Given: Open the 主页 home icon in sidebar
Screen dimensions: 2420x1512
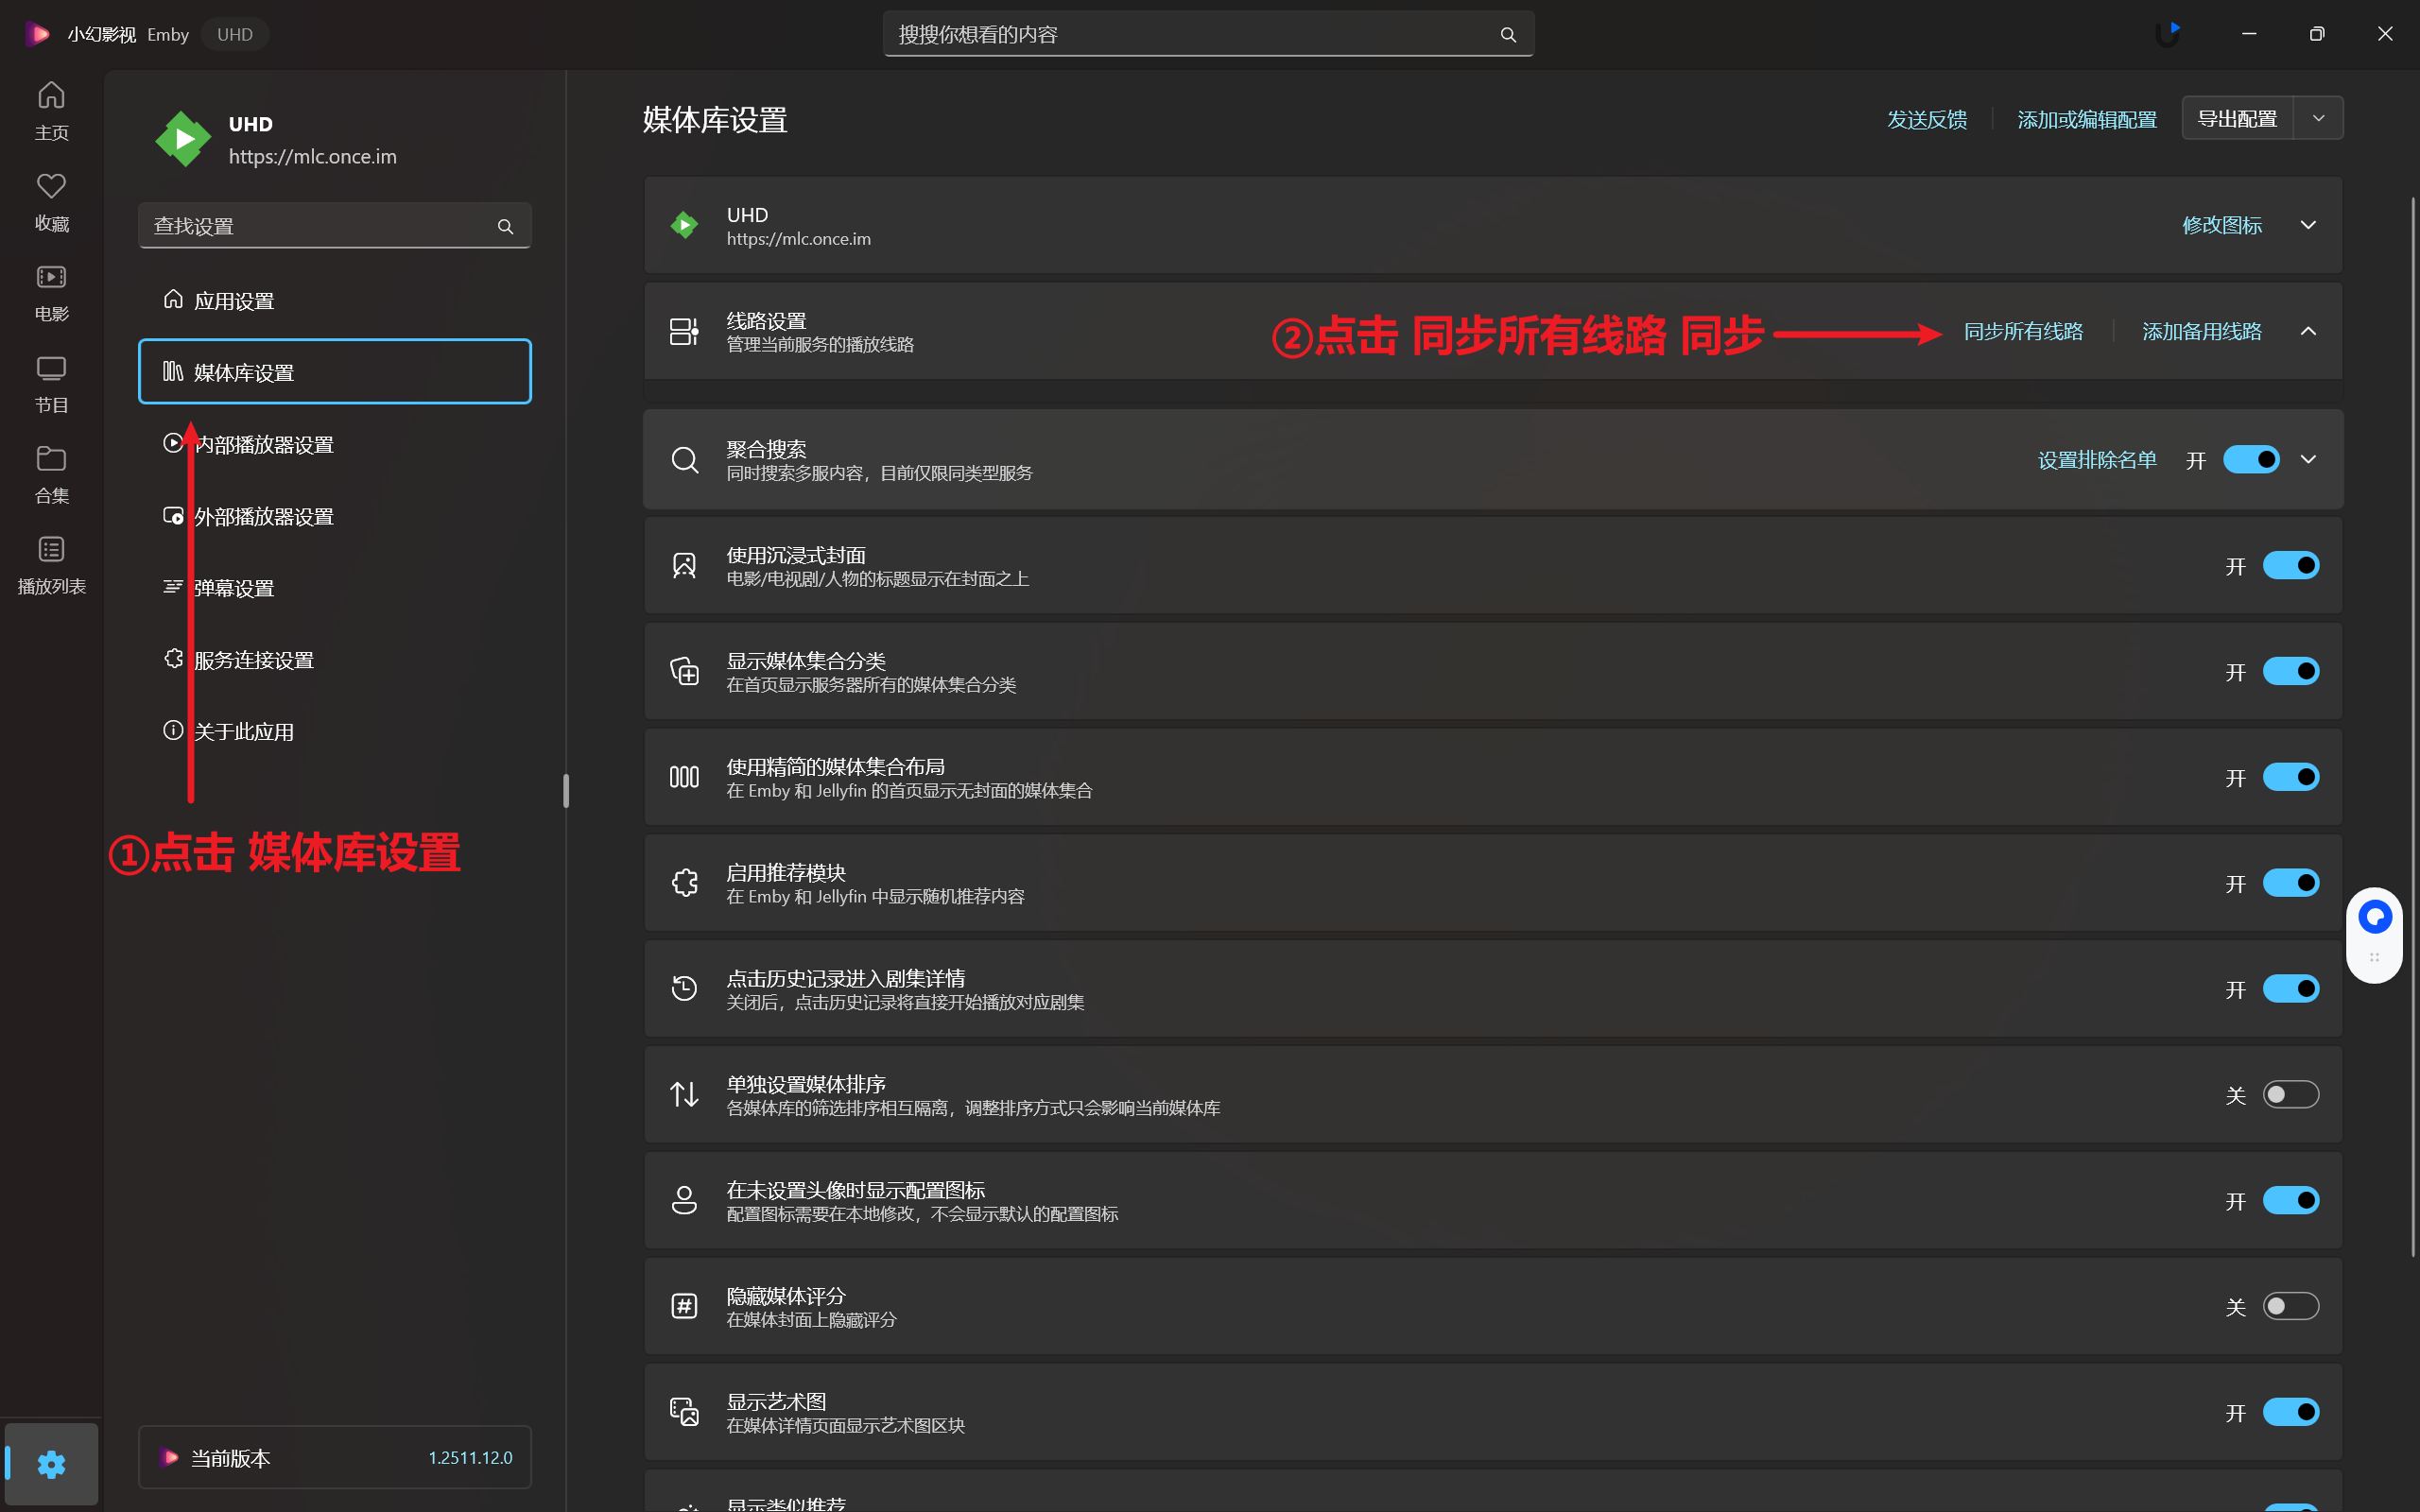Looking at the screenshot, I should tap(51, 97).
